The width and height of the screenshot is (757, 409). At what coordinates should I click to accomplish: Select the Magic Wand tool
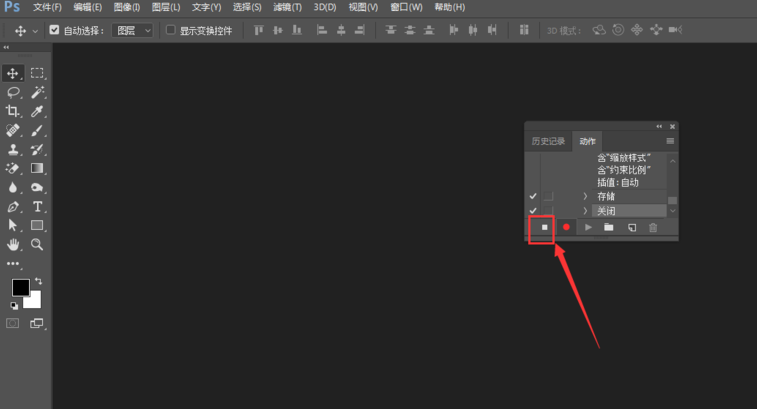pyautogui.click(x=37, y=92)
